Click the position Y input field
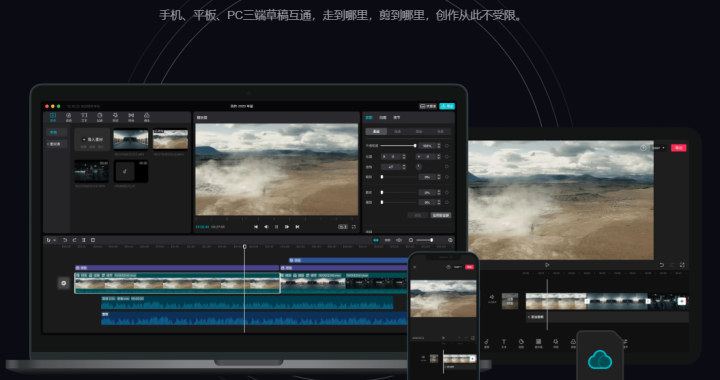Viewport: 720px width, 380px height. pyautogui.click(x=426, y=156)
